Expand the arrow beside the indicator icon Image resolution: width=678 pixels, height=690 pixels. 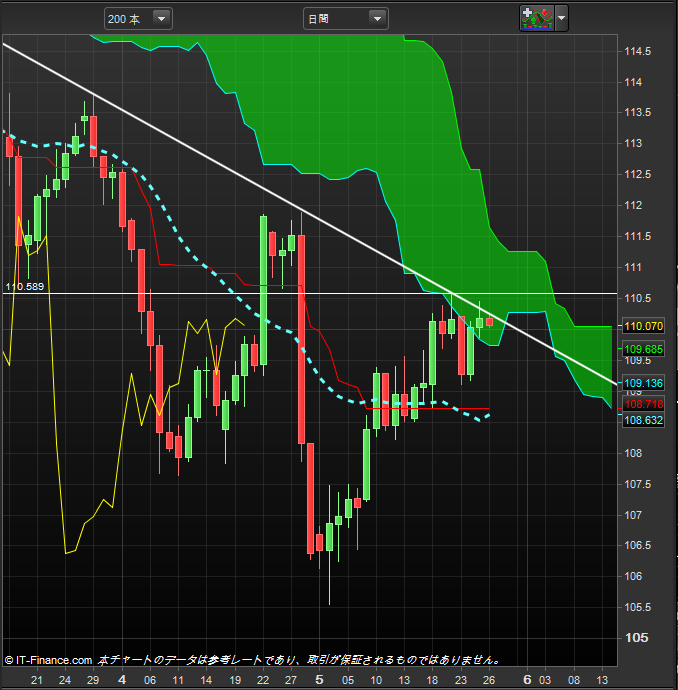tap(561, 18)
